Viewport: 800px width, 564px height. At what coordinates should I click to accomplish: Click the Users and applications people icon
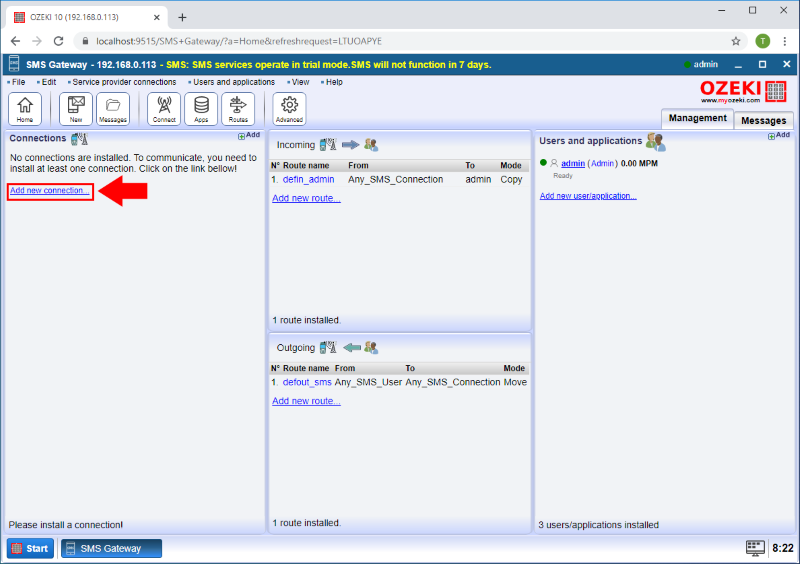point(656,141)
